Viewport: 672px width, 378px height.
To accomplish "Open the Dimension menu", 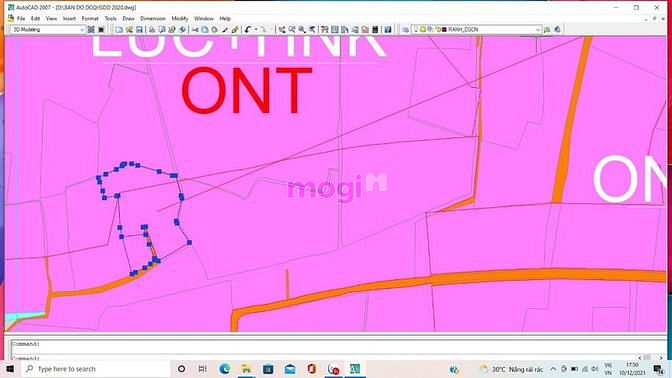I will click(x=153, y=18).
